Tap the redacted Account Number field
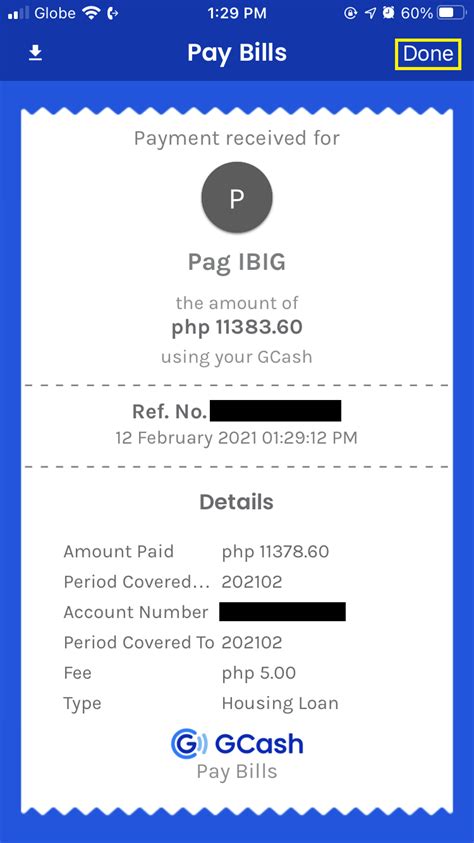This screenshot has width=474, height=843. coord(282,612)
